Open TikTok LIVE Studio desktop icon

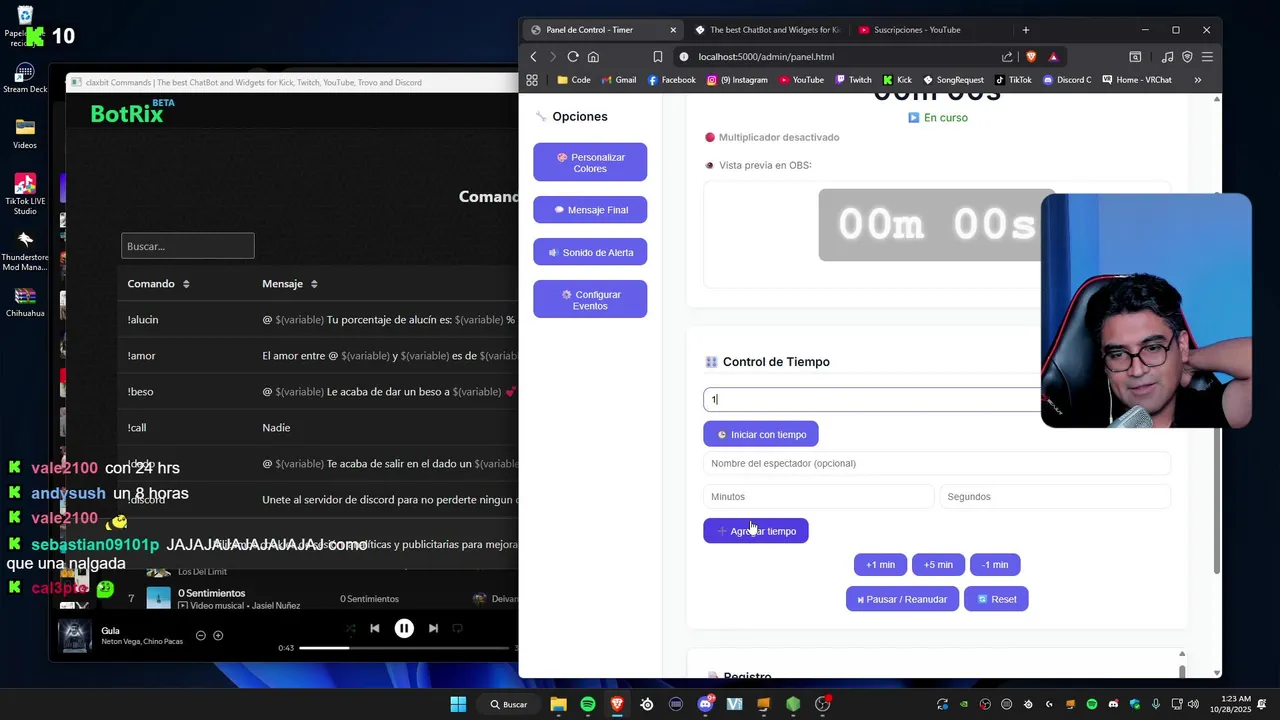25,194
